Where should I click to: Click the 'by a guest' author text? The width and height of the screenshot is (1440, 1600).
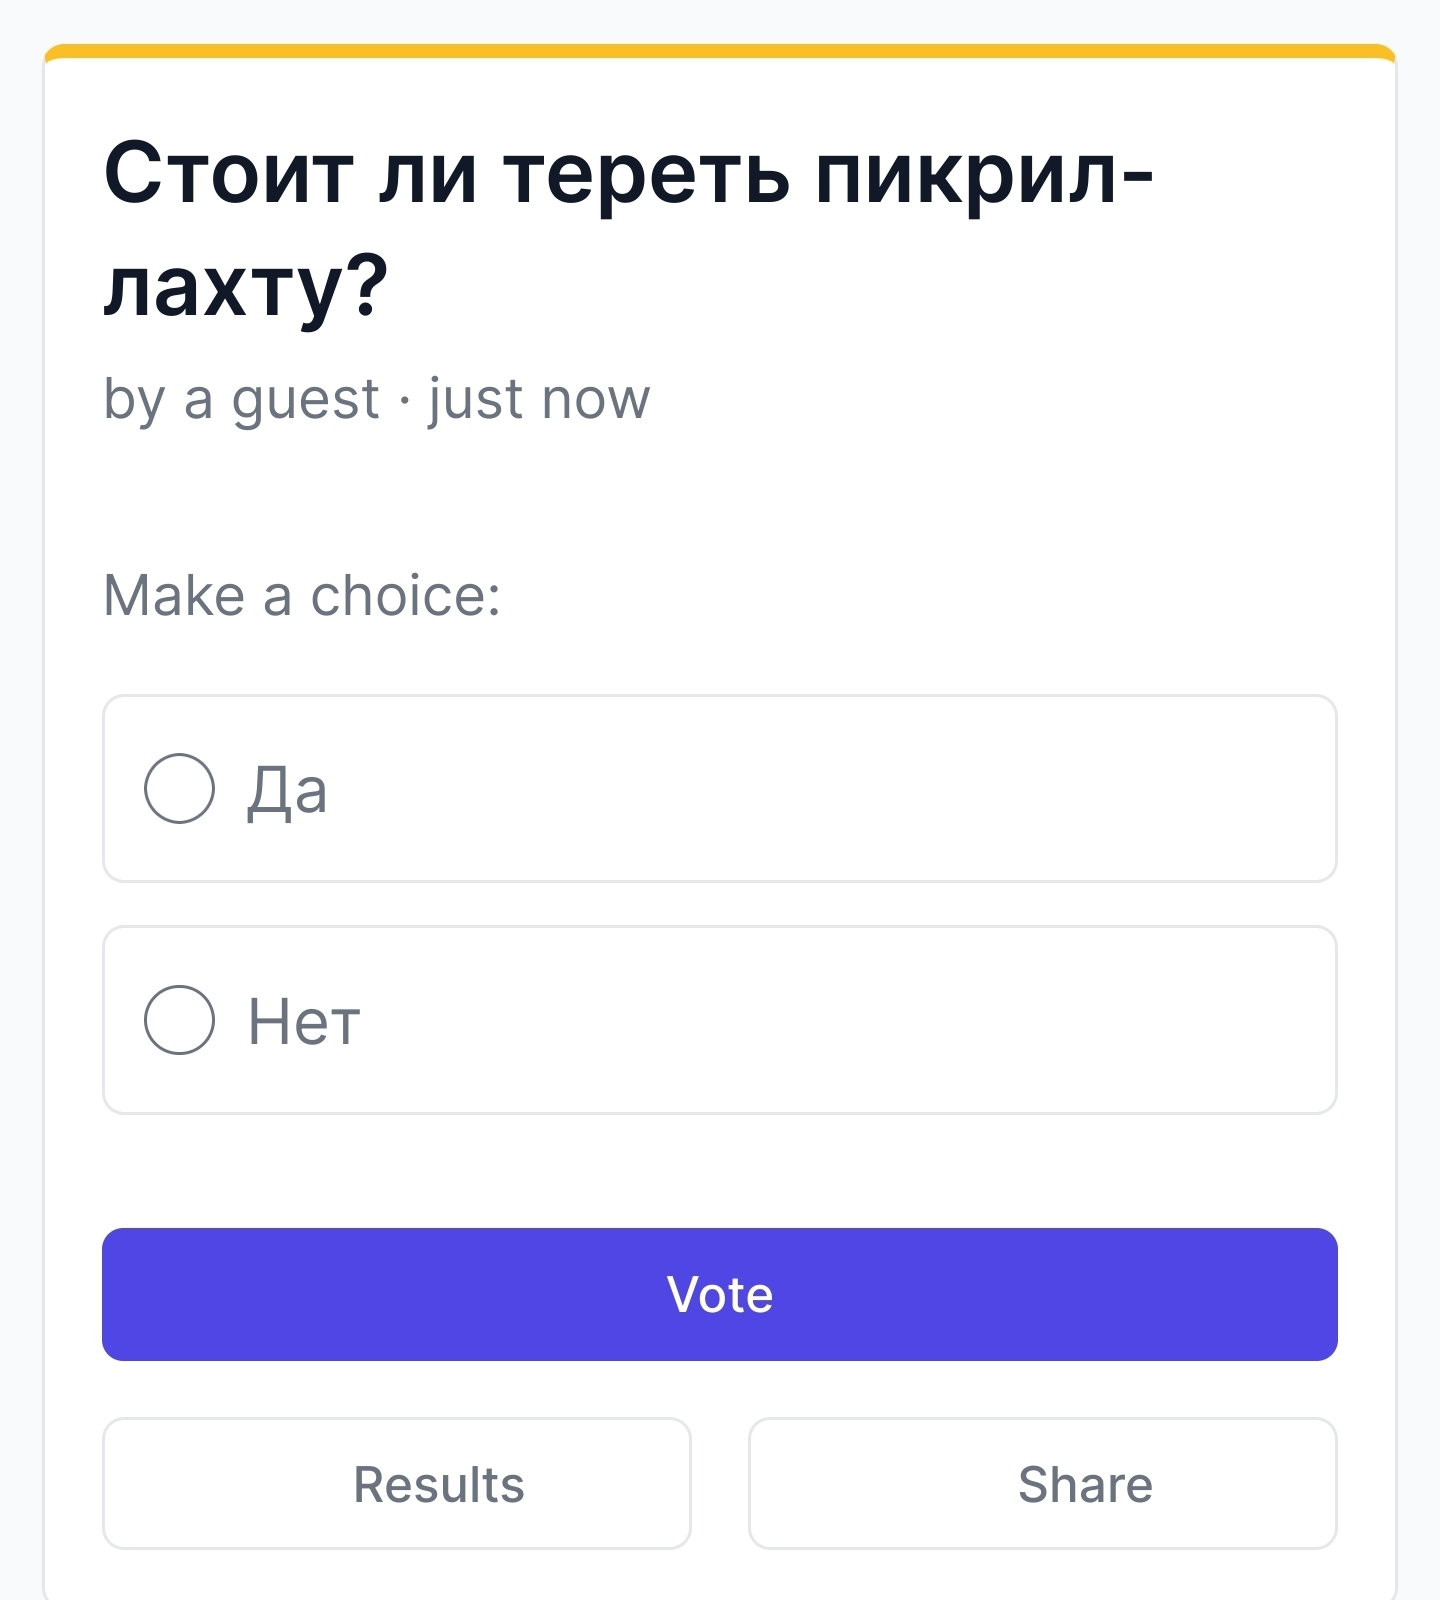tap(241, 399)
